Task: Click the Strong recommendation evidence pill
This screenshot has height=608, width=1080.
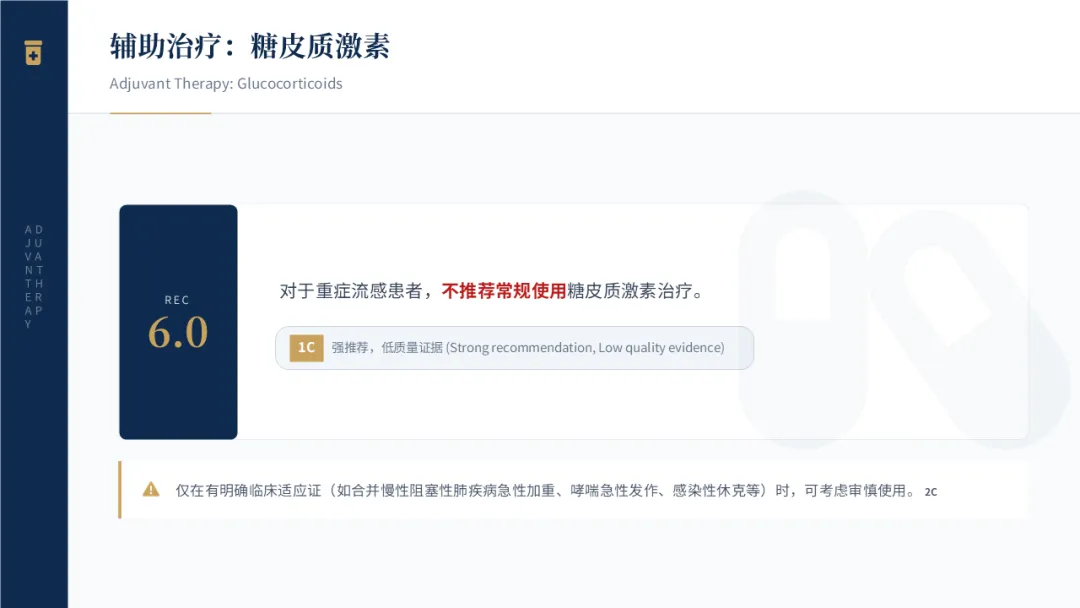Action: pos(515,348)
